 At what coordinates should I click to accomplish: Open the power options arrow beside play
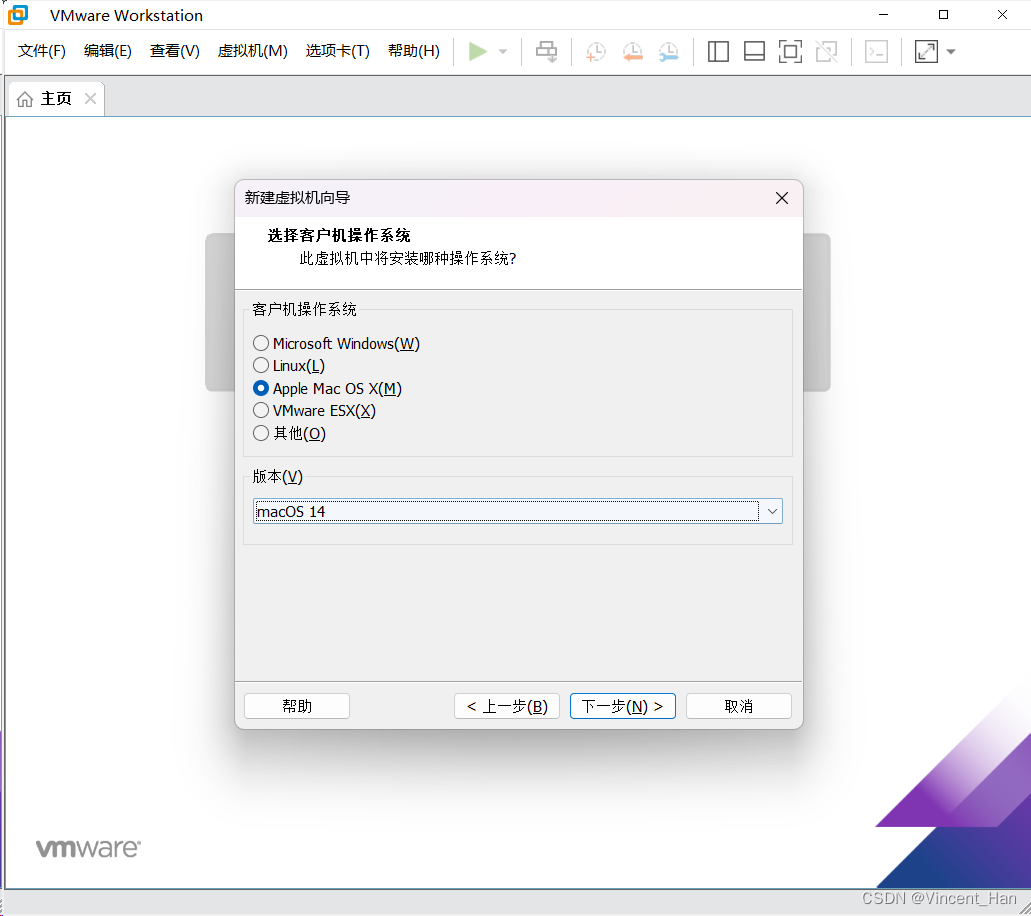(503, 51)
